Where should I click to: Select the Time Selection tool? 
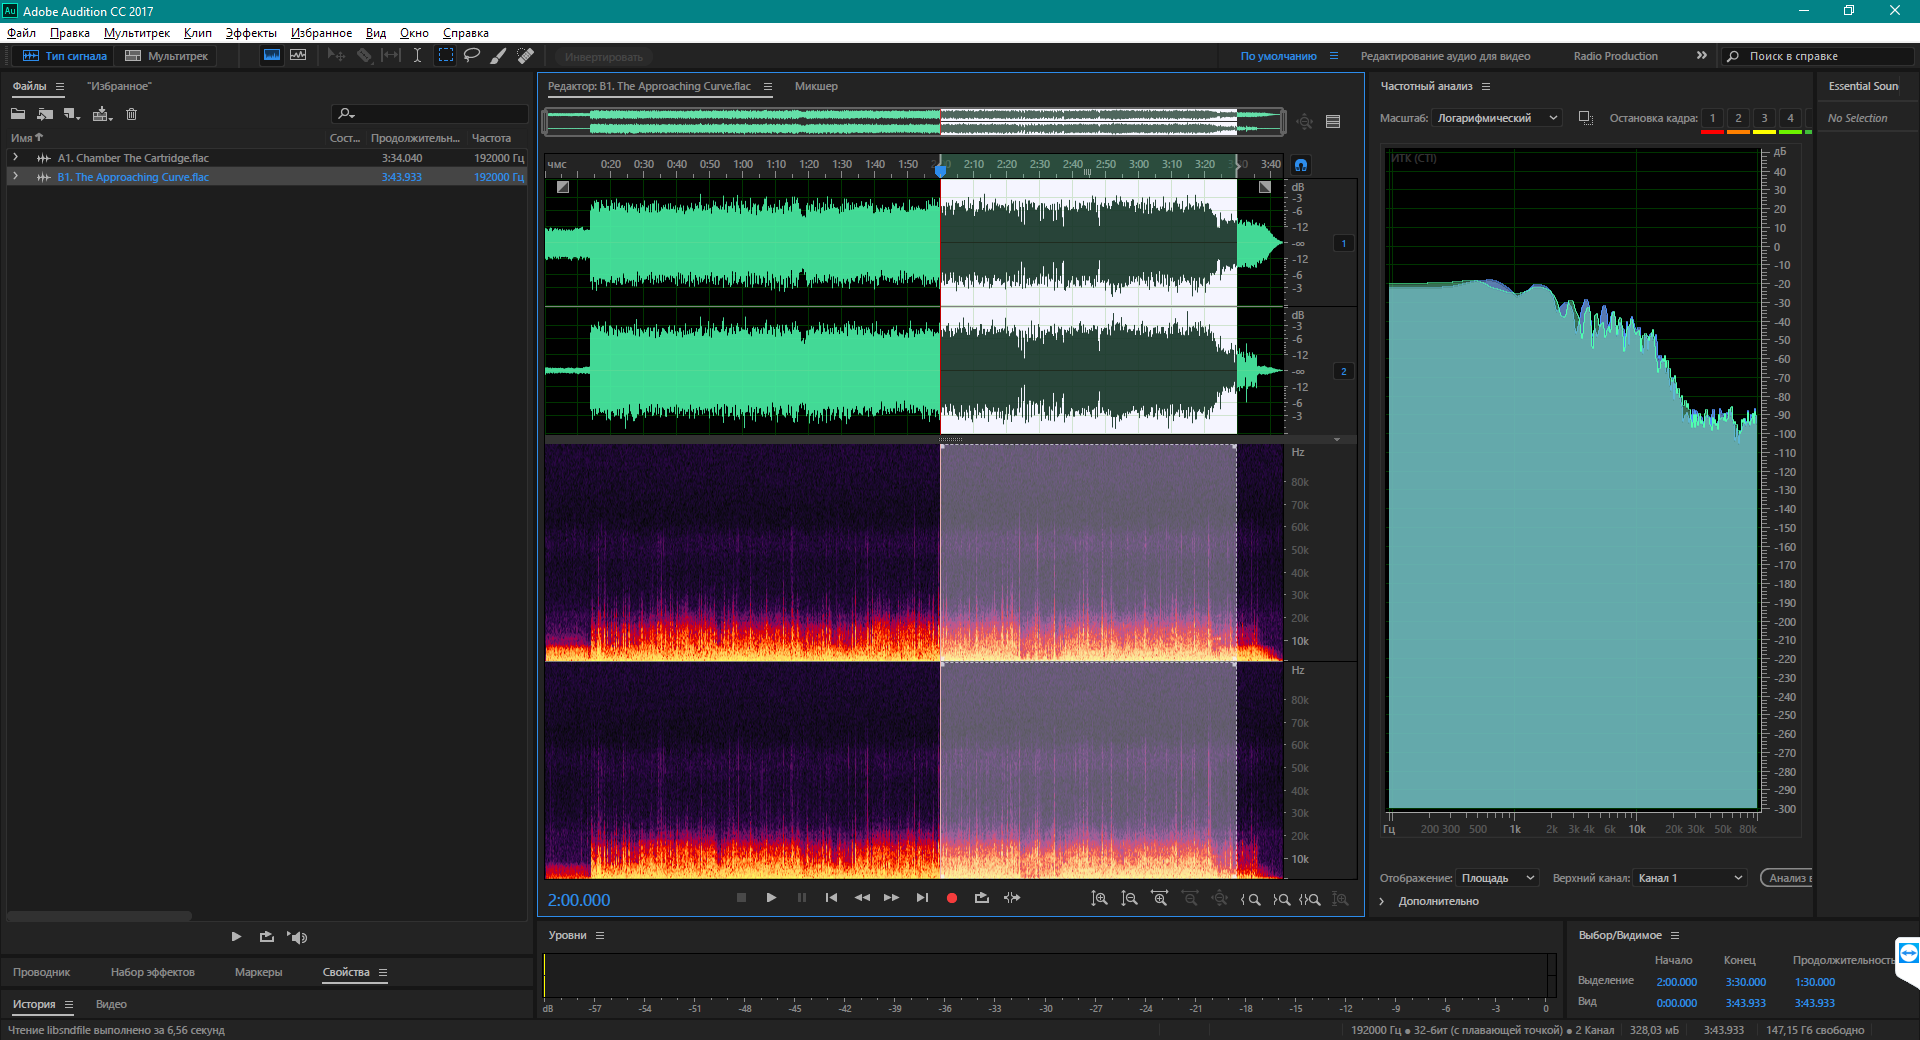coord(417,56)
